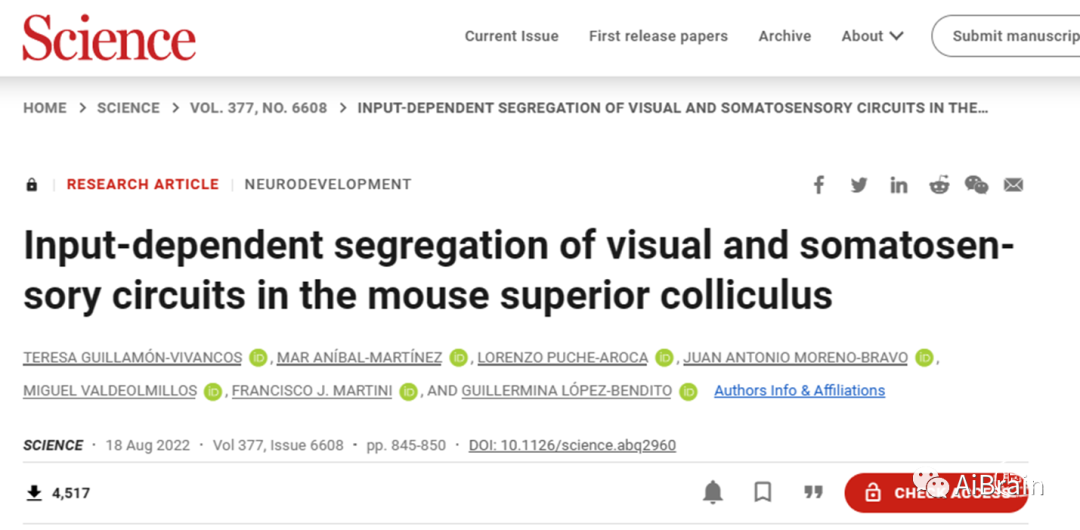
Task: Open the Archive menu item
Action: click(784, 36)
